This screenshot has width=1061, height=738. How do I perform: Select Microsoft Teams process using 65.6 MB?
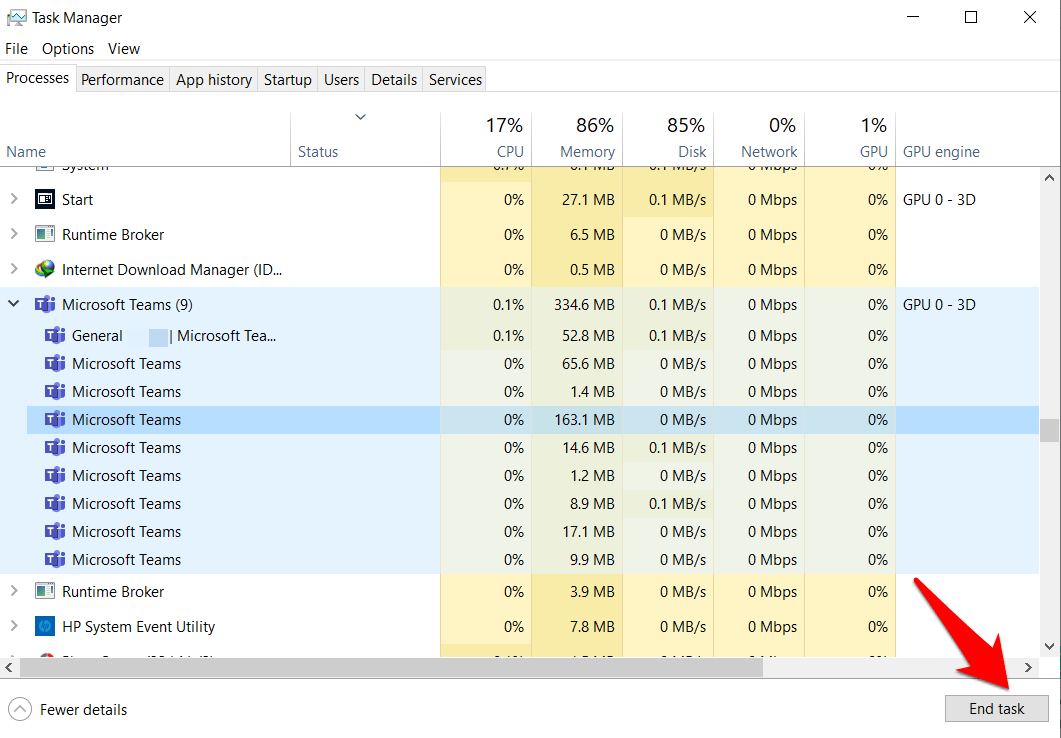click(126, 364)
